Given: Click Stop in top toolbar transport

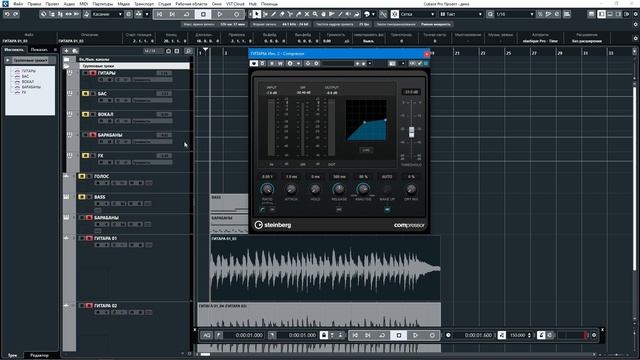Looking at the screenshot, I should click(203, 14).
